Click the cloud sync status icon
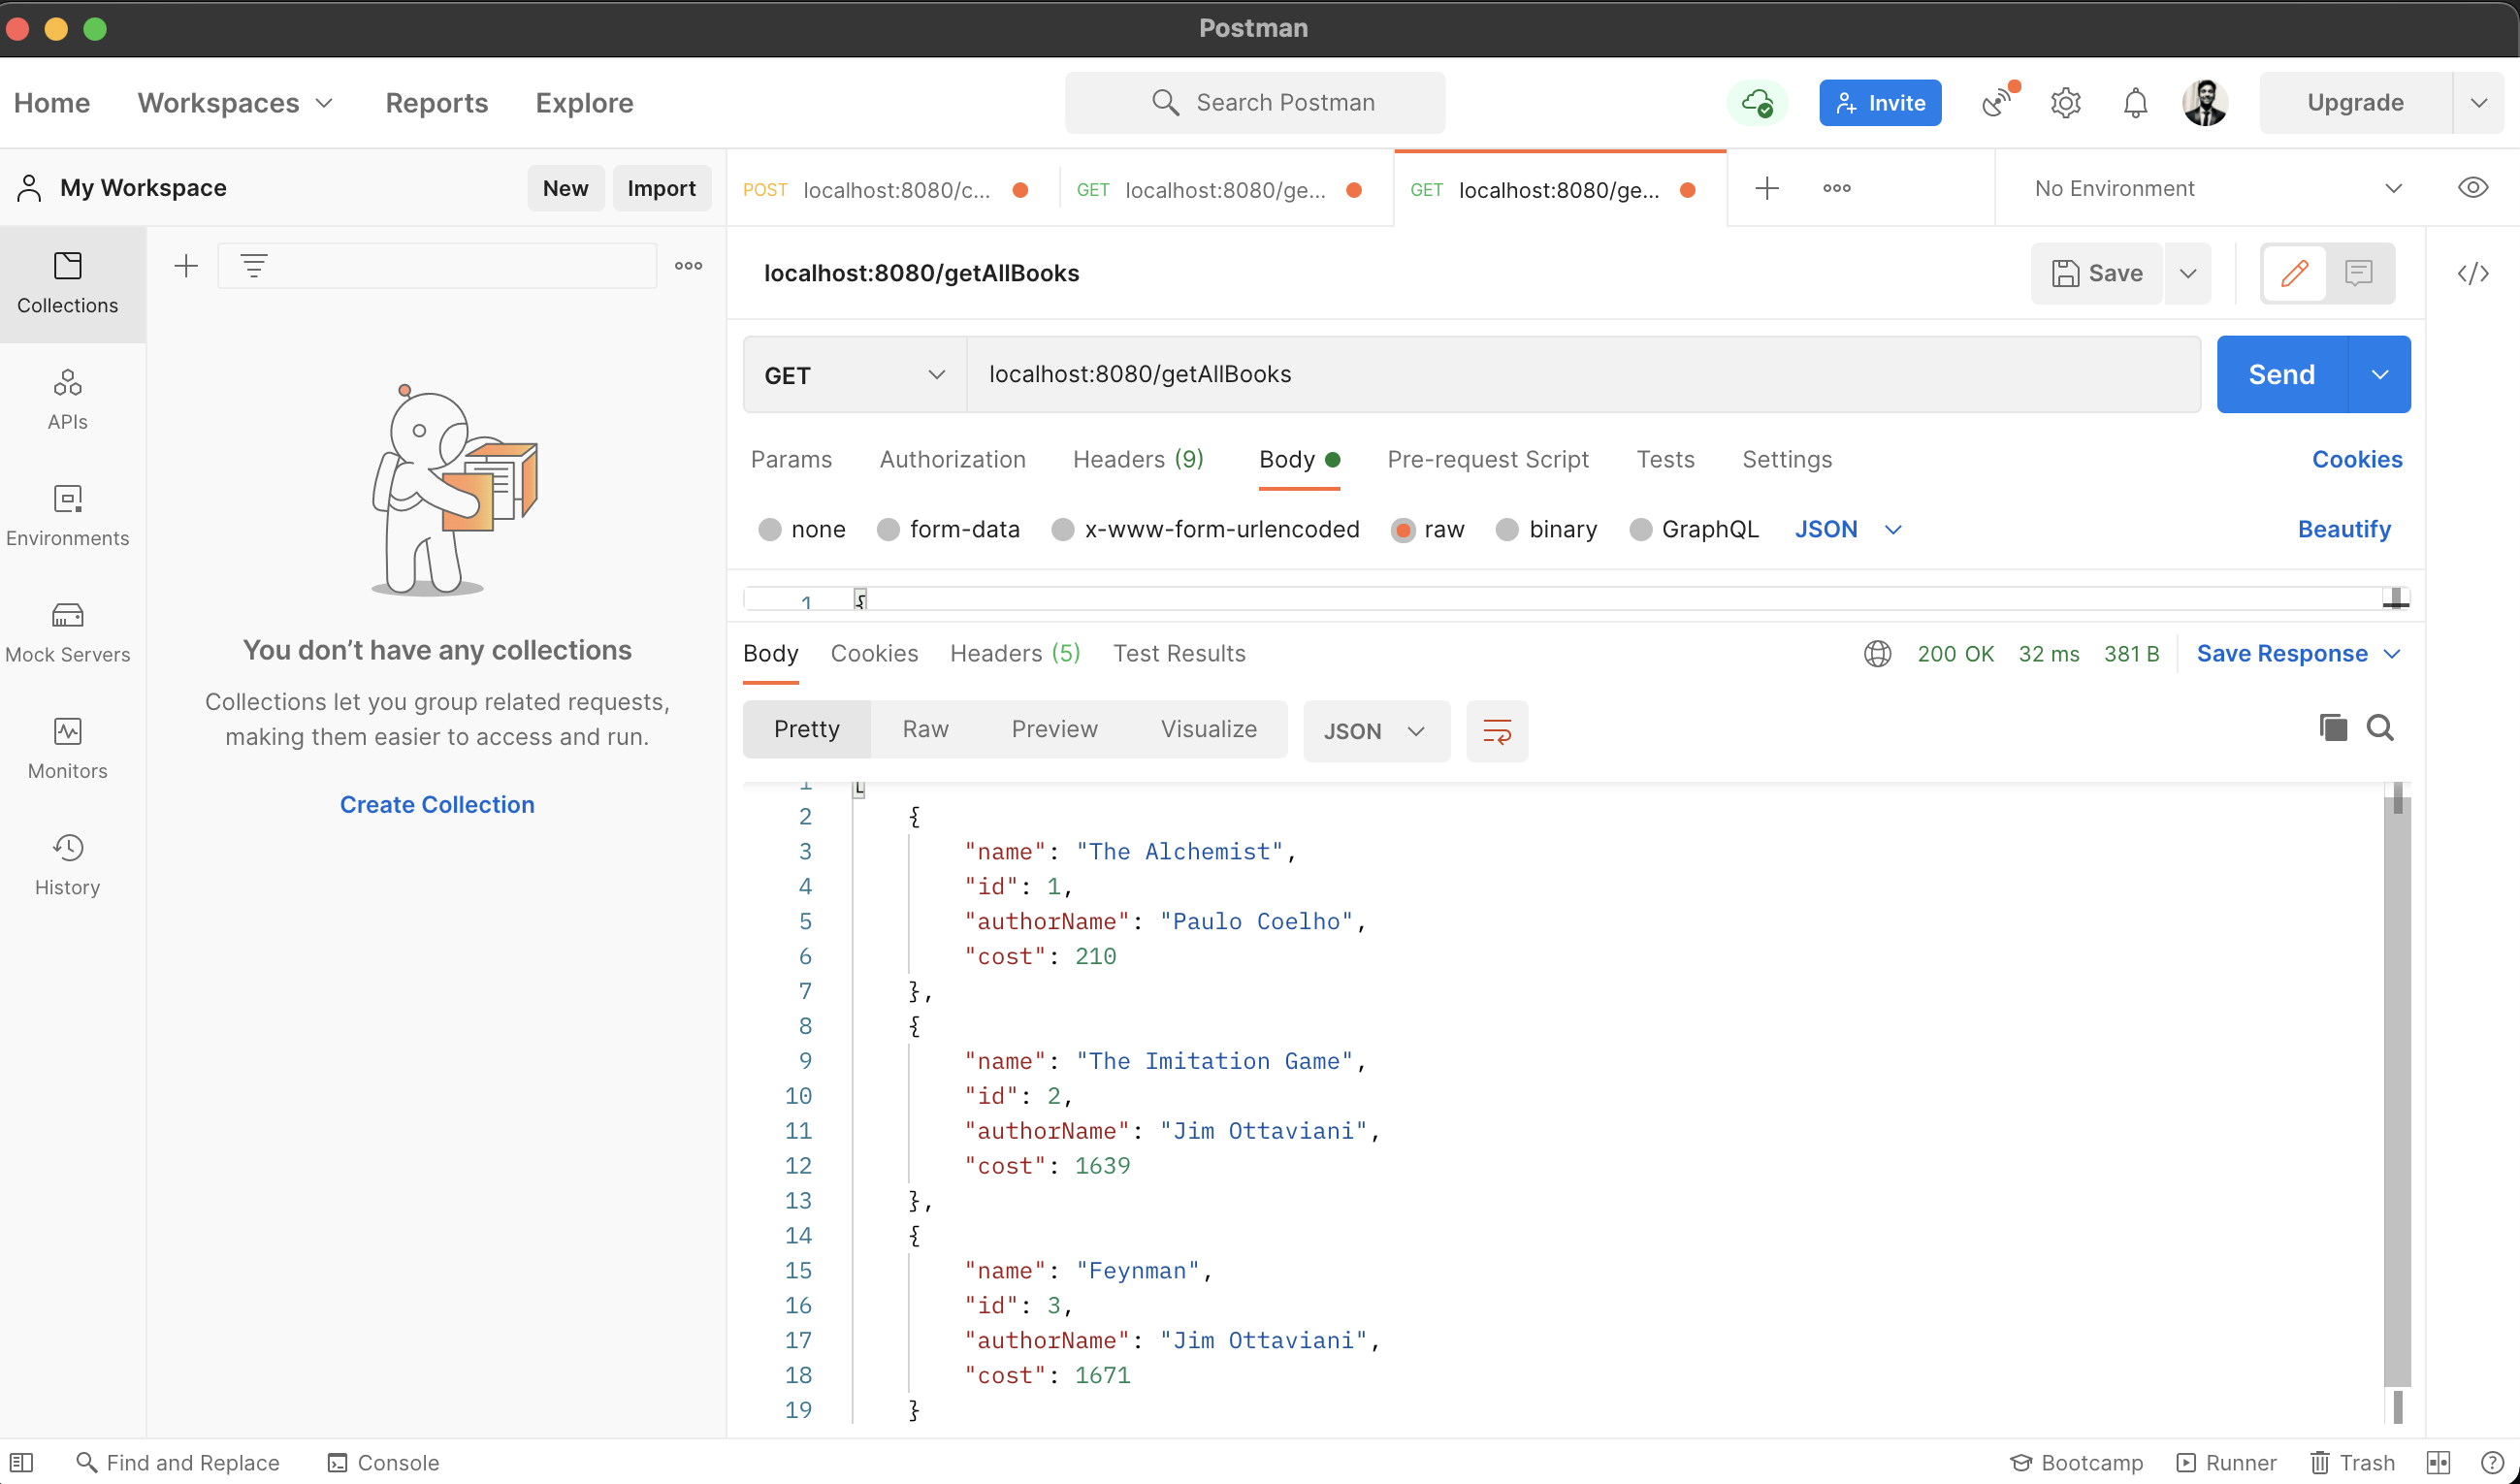This screenshot has width=2520, height=1484. click(1757, 103)
